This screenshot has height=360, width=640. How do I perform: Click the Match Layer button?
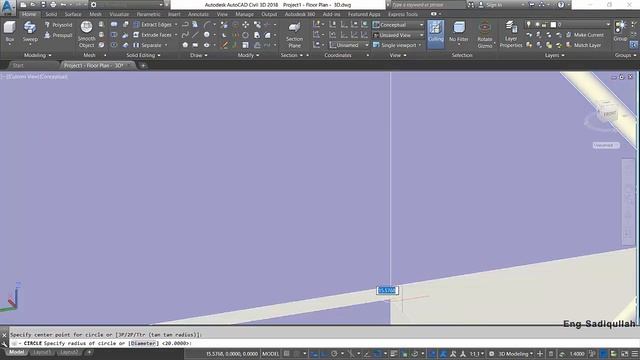(584, 45)
